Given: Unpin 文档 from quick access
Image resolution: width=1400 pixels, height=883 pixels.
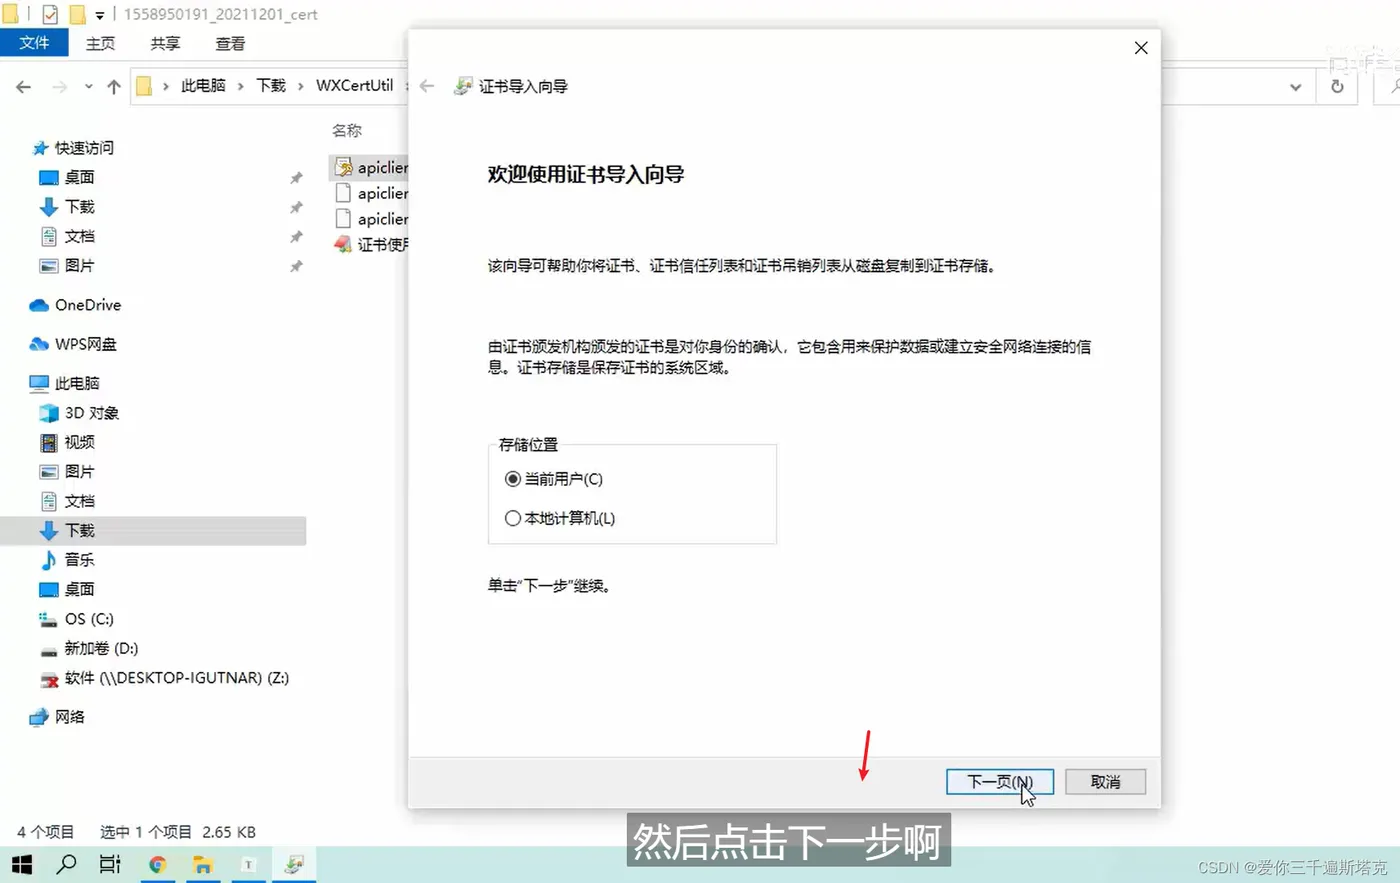Looking at the screenshot, I should pos(296,237).
